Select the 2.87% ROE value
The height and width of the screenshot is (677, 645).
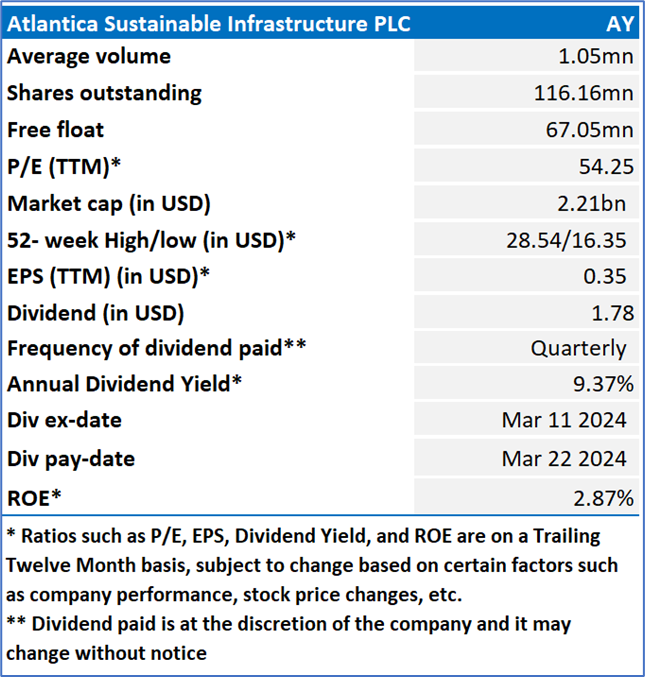click(x=601, y=496)
